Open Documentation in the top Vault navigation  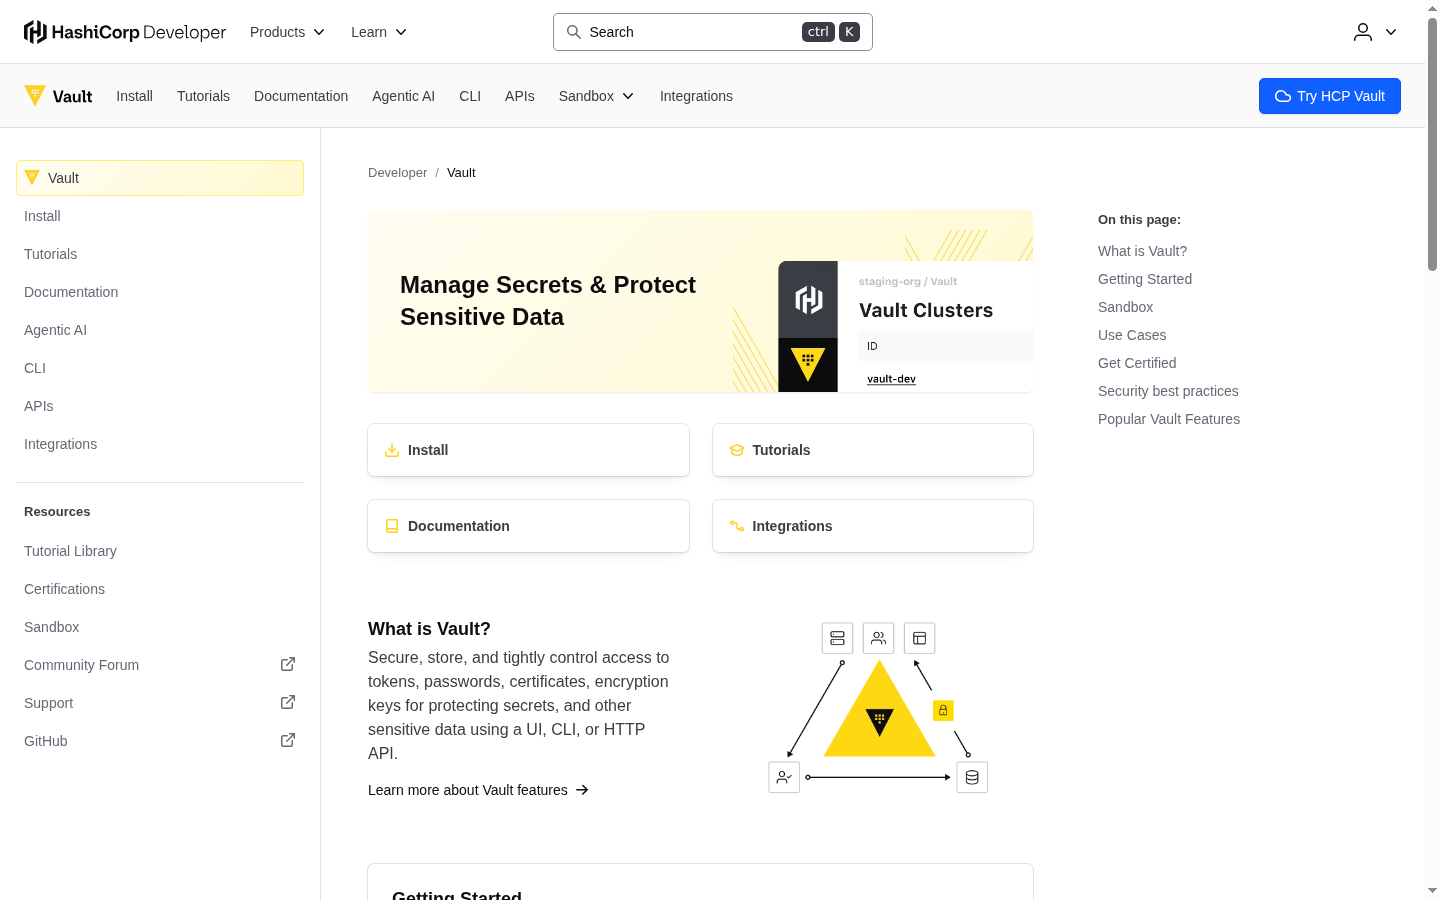(301, 96)
